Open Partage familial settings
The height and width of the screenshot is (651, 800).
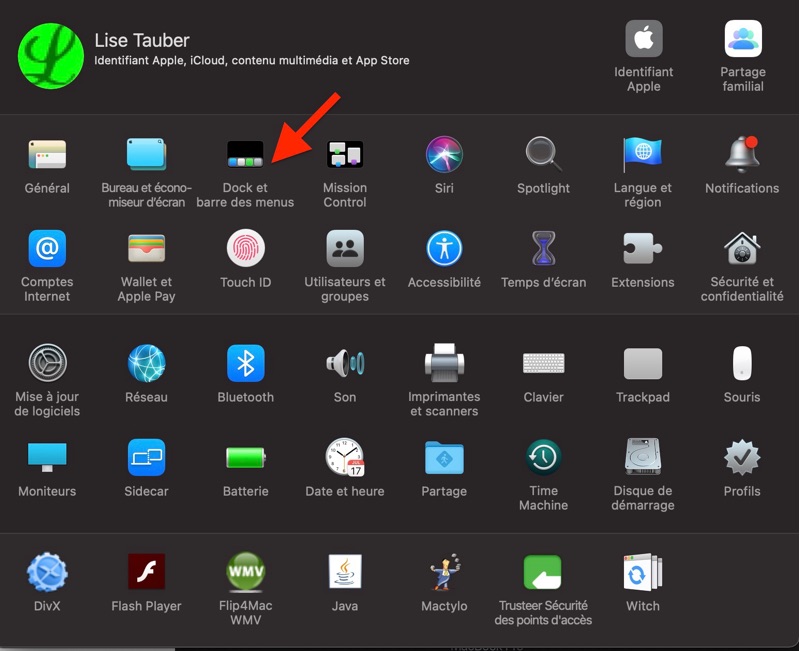click(x=743, y=40)
